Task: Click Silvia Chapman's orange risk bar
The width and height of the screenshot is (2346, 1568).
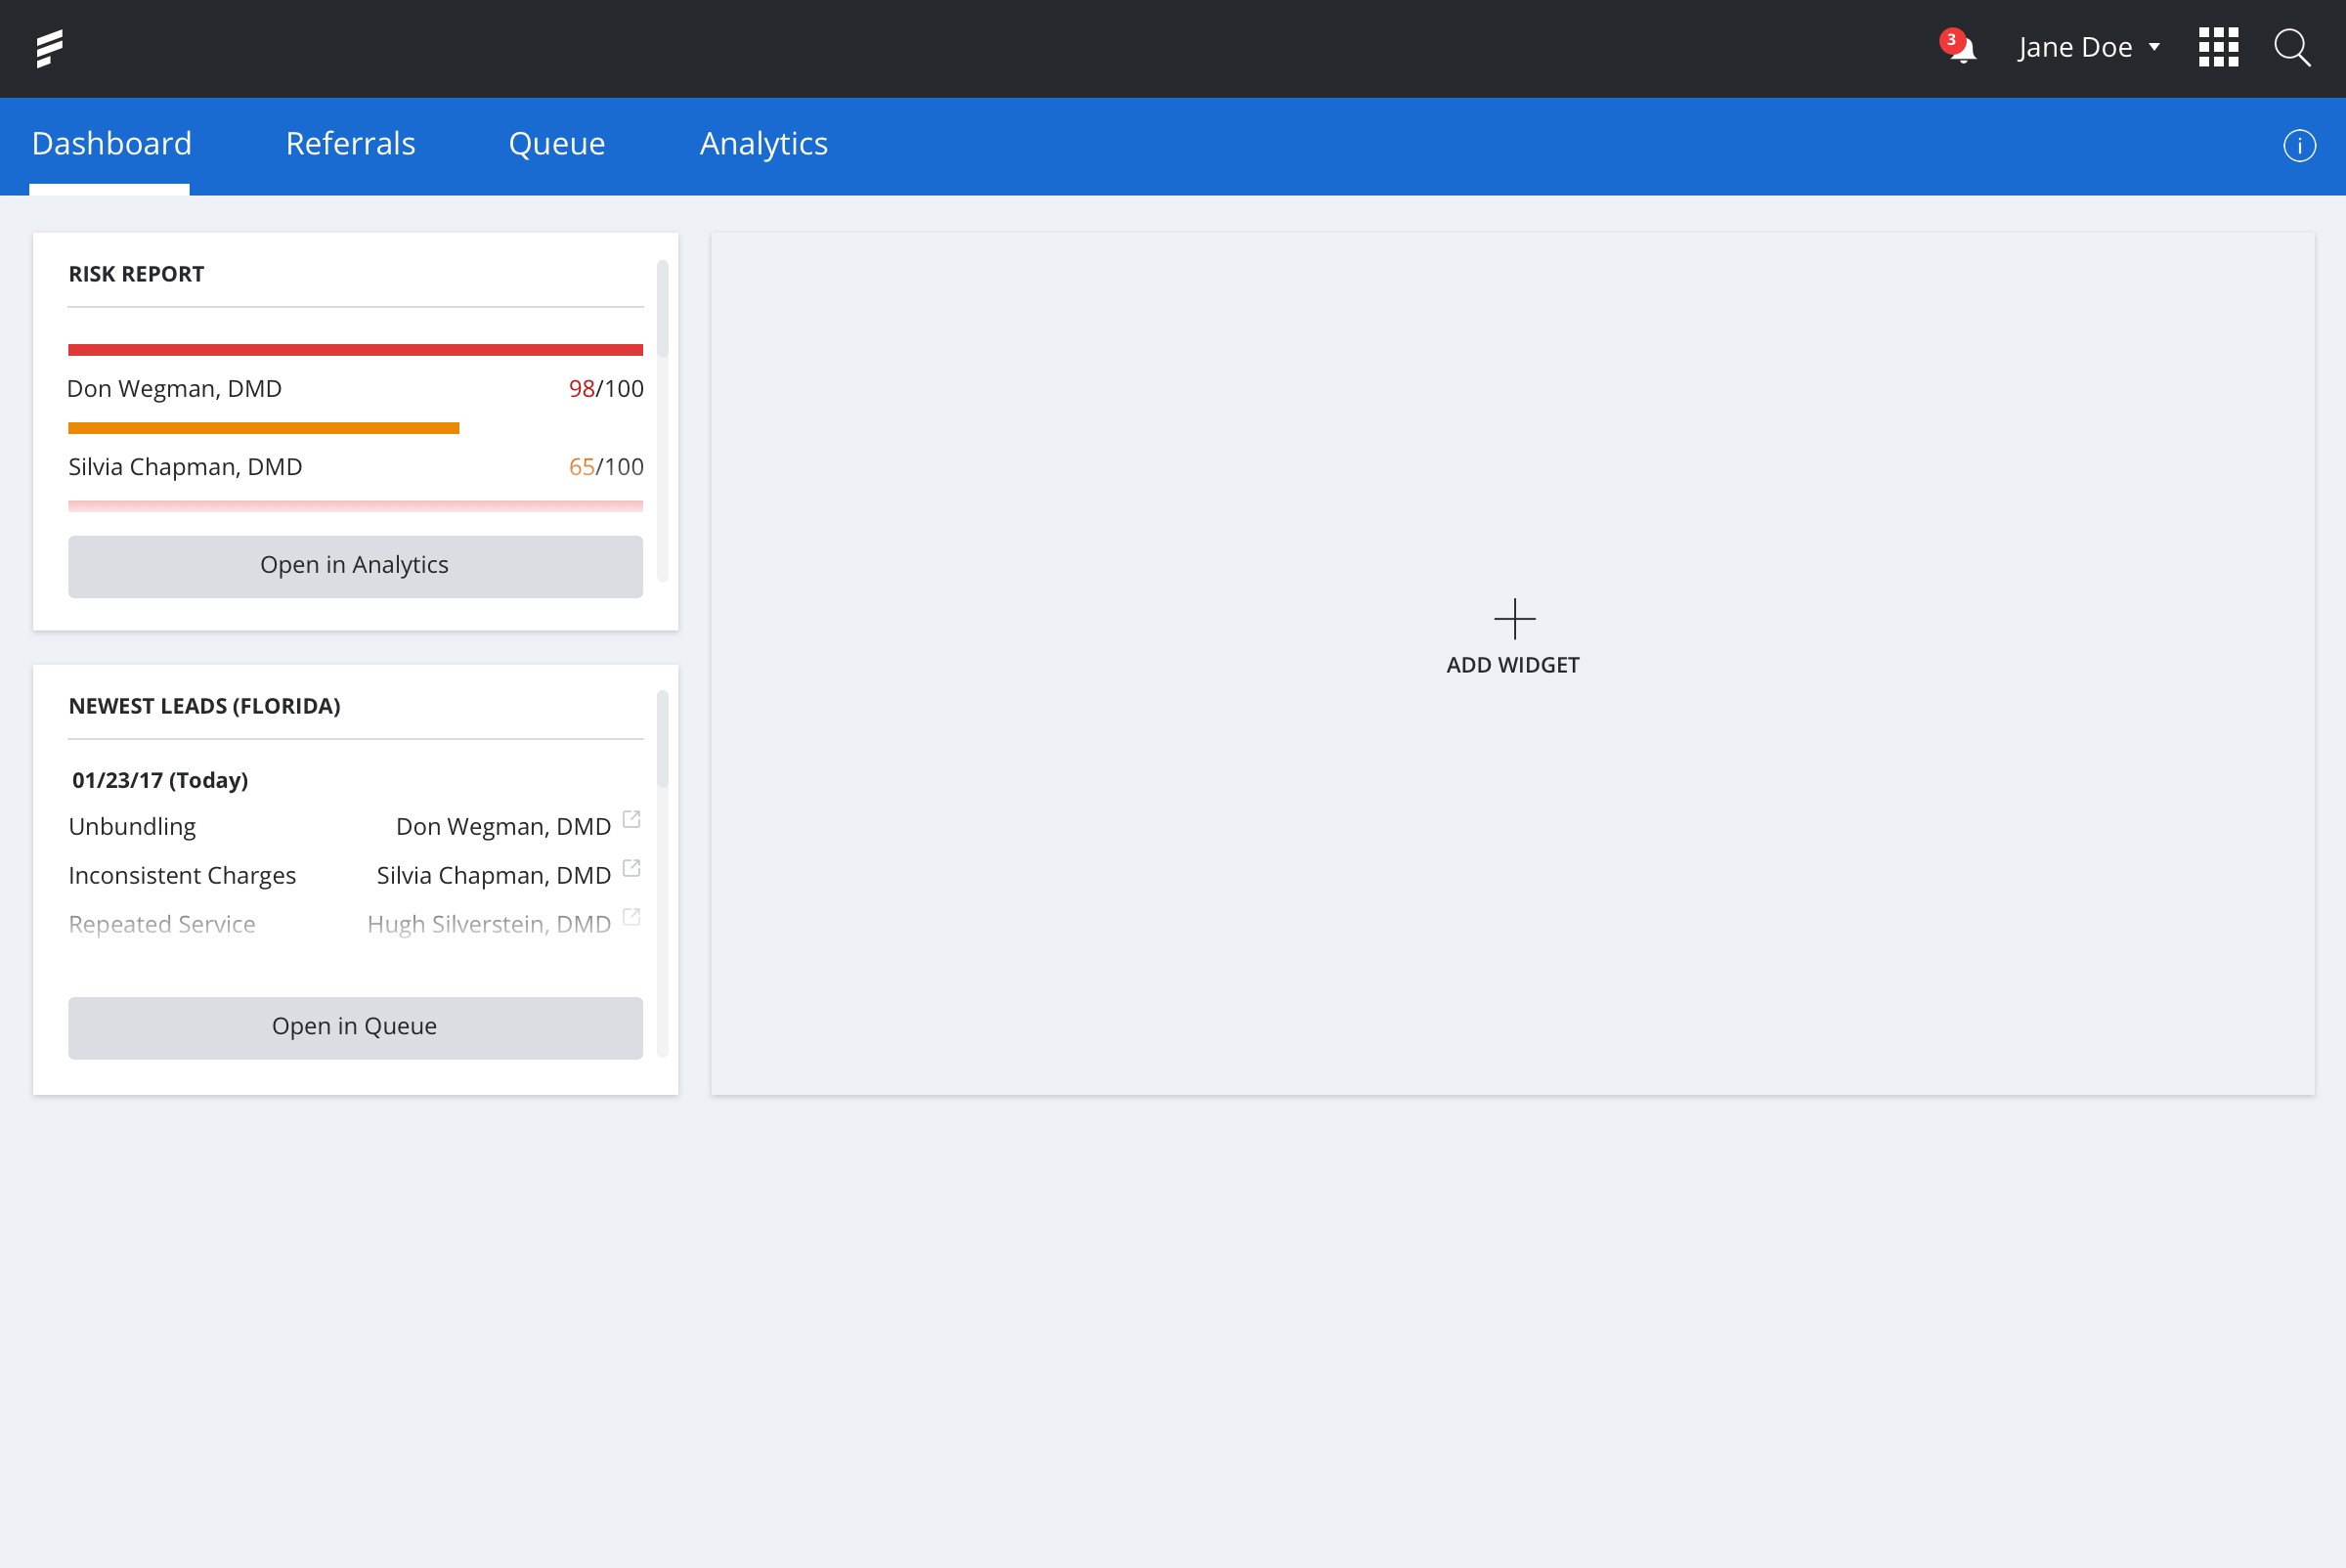Action: [x=263, y=428]
